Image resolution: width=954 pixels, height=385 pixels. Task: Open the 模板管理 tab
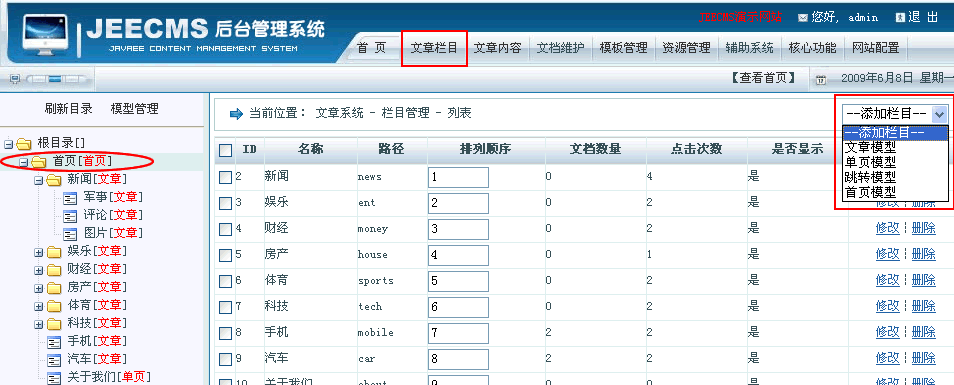click(x=624, y=48)
